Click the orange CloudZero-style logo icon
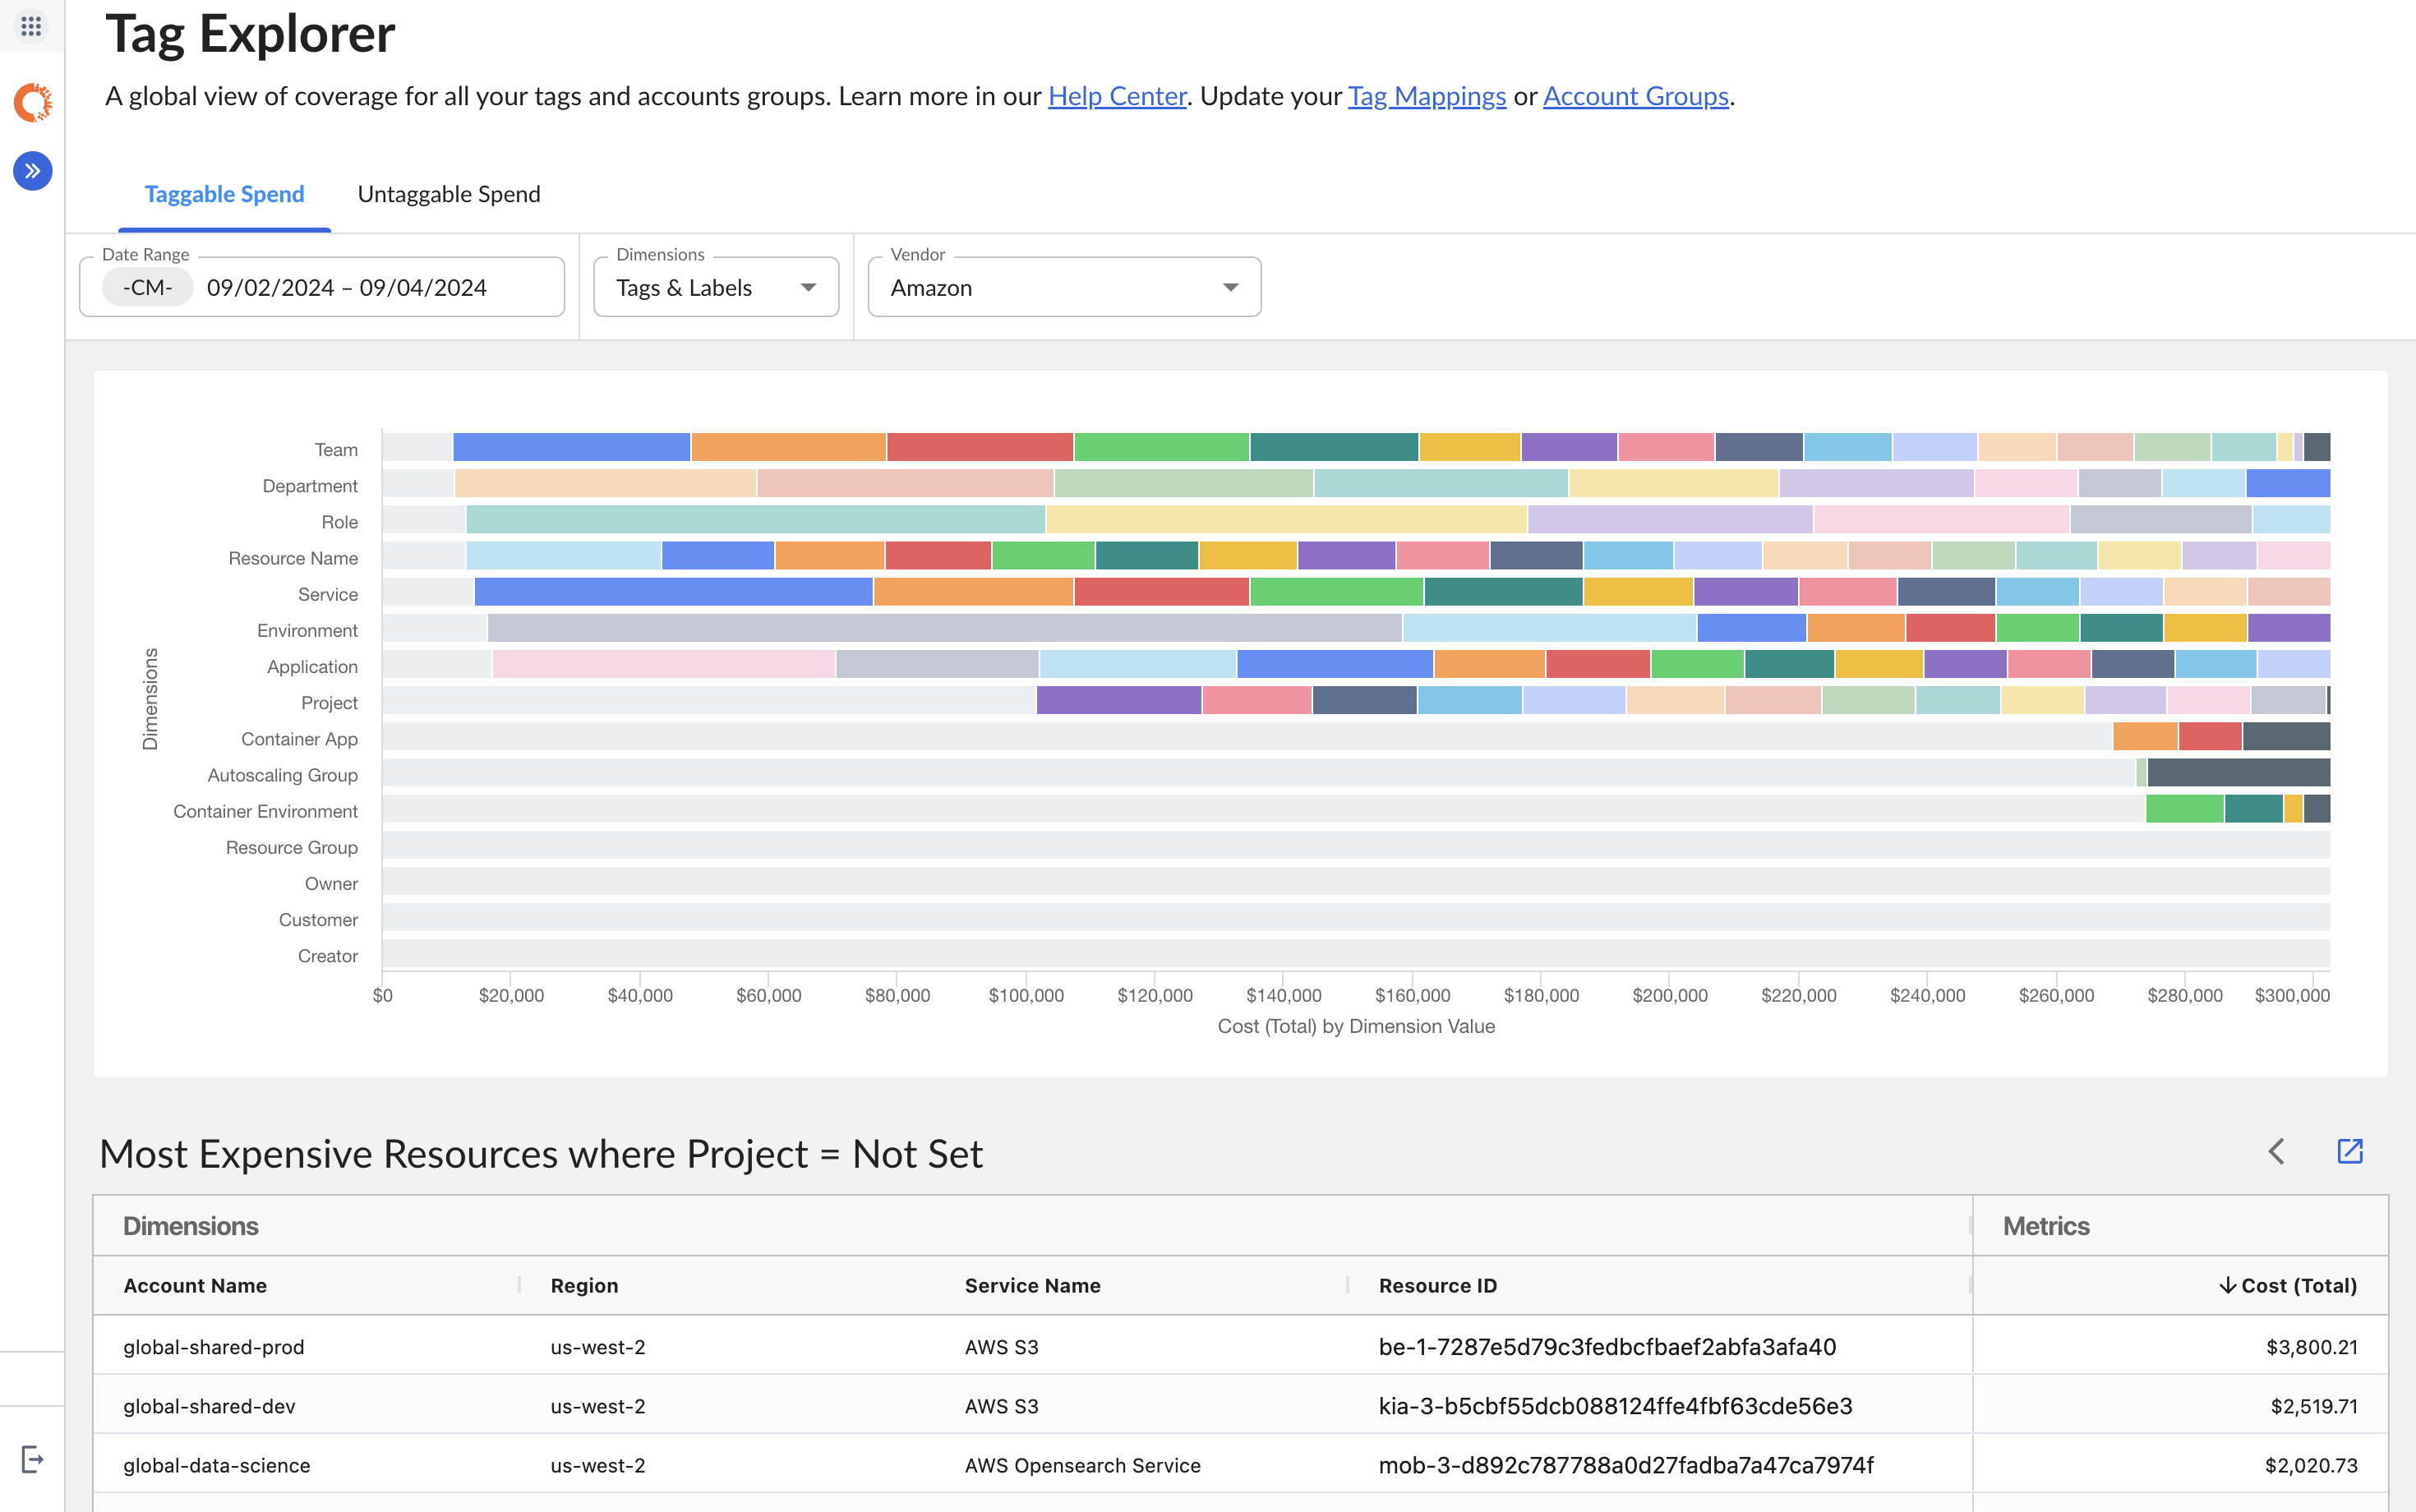Image resolution: width=2416 pixels, height=1512 pixels. tap(33, 102)
